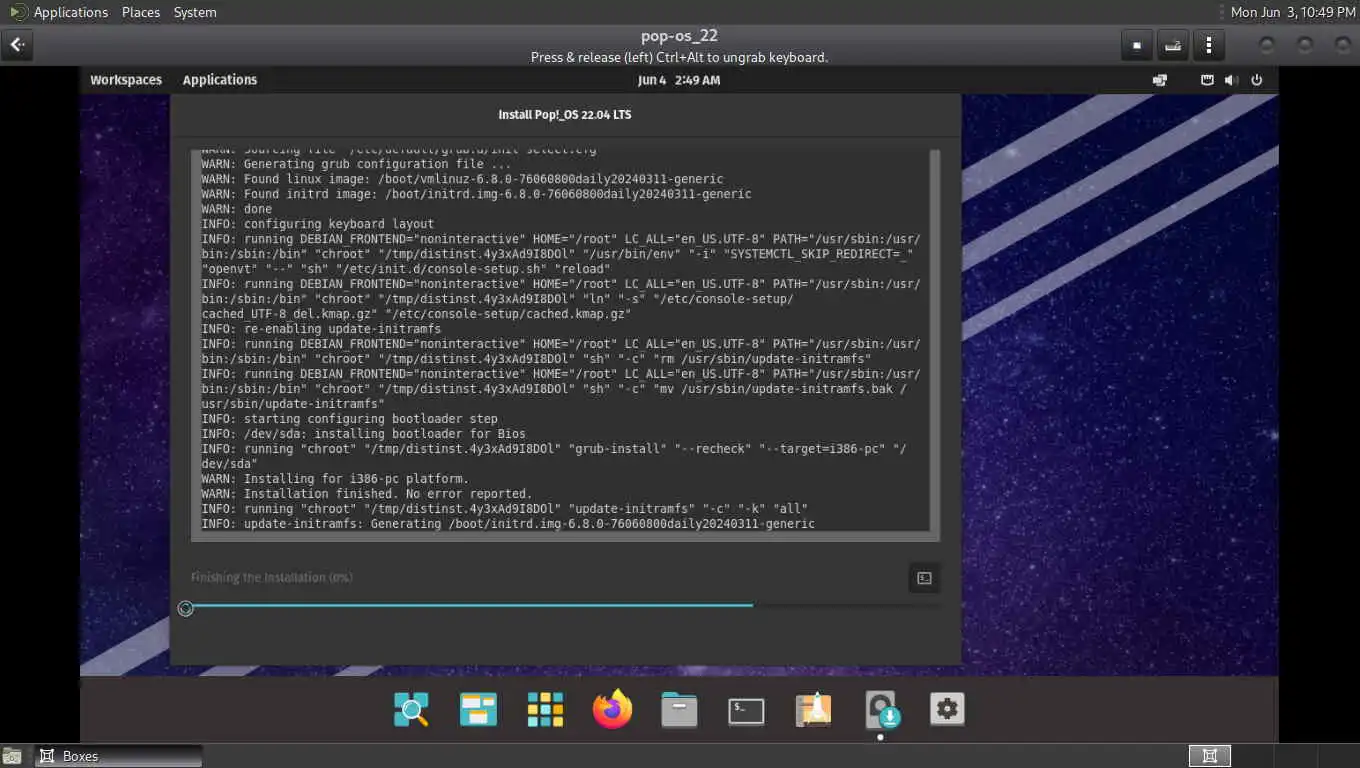Click the 'pop-os_22' window title
The width and height of the screenshot is (1360, 768).
pos(679,36)
